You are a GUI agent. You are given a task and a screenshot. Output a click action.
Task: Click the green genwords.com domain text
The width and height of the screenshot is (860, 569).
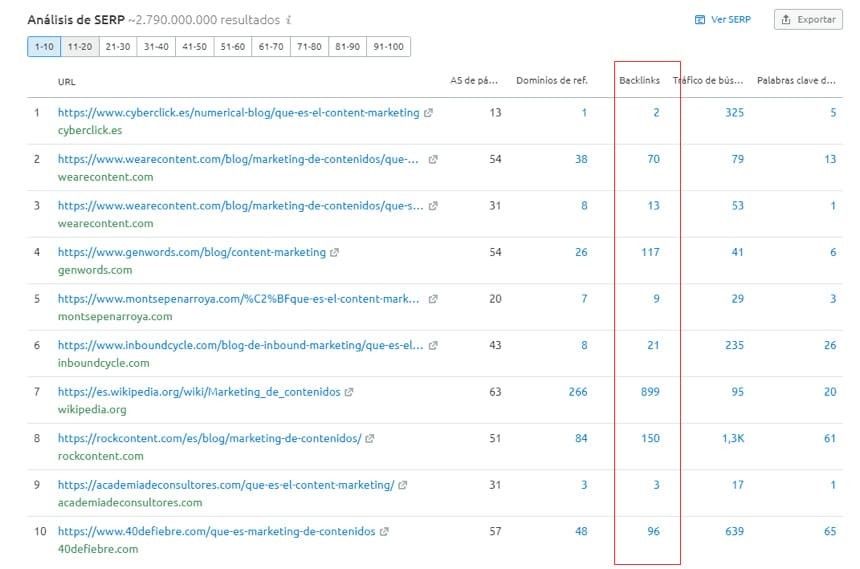coord(95,270)
